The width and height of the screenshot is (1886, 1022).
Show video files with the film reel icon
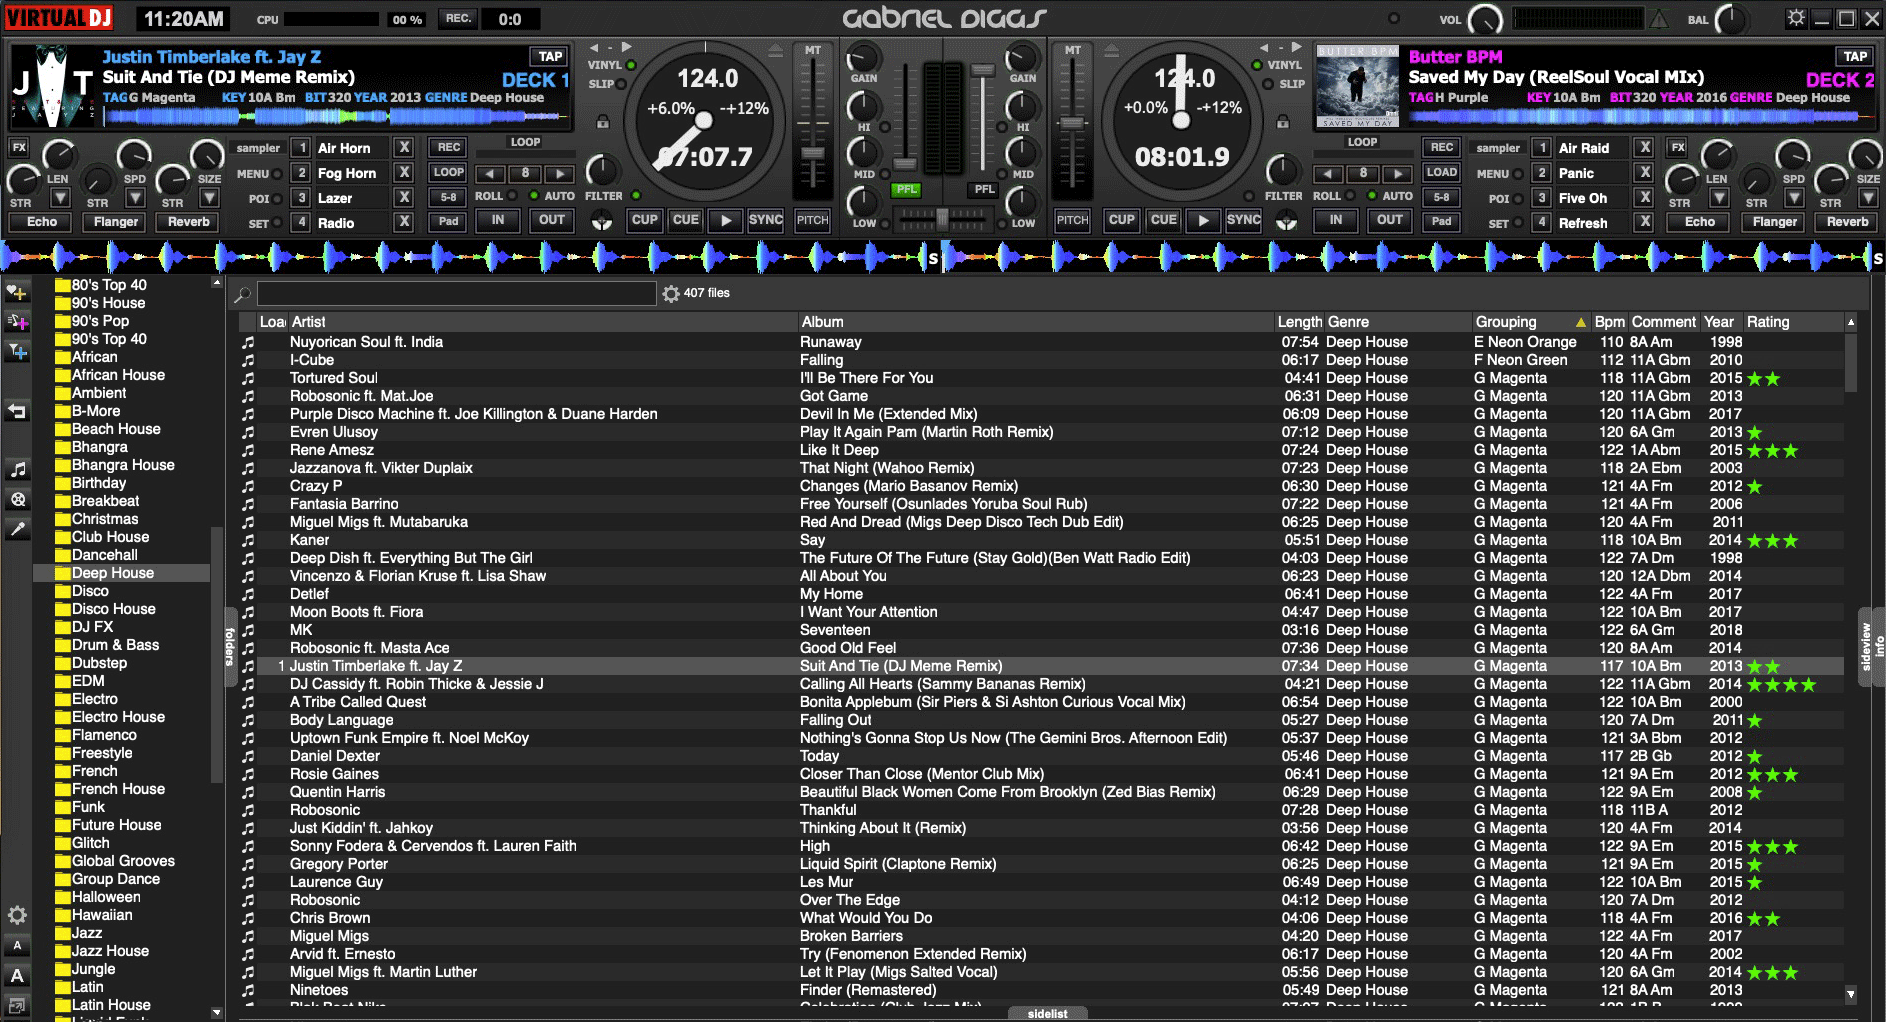coord(17,499)
